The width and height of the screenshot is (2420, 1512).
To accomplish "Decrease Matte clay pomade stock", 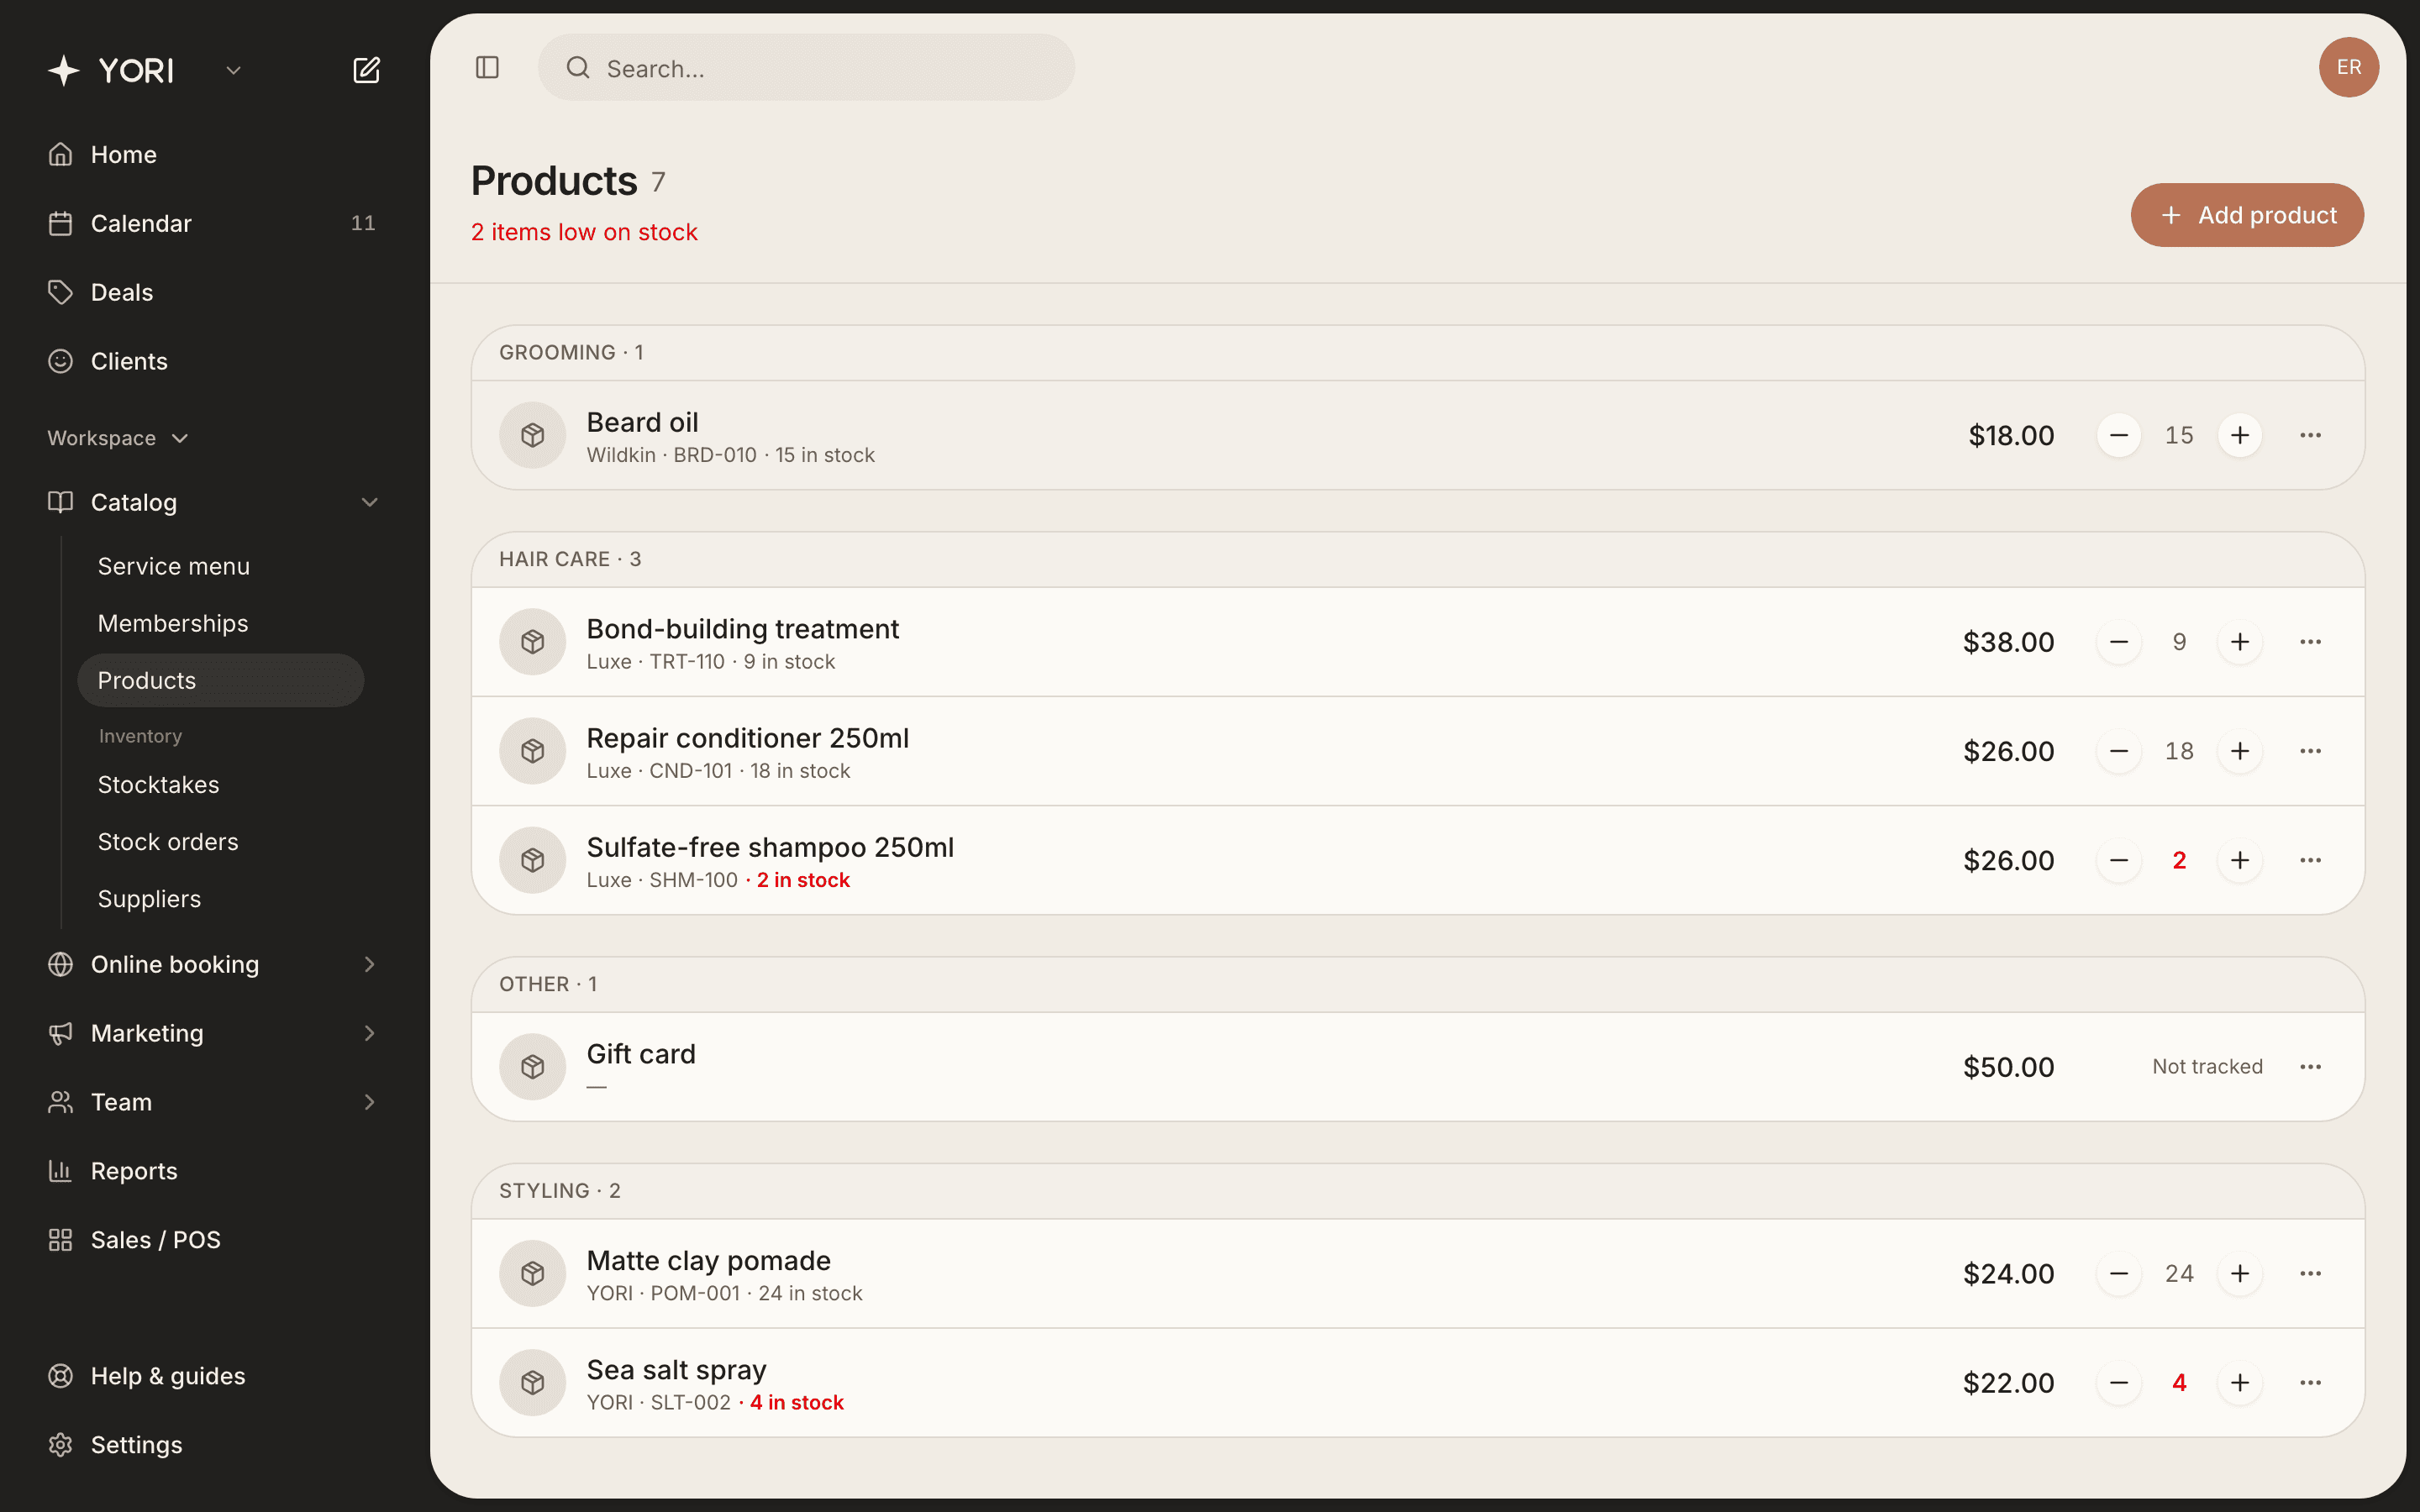I will [2118, 1273].
